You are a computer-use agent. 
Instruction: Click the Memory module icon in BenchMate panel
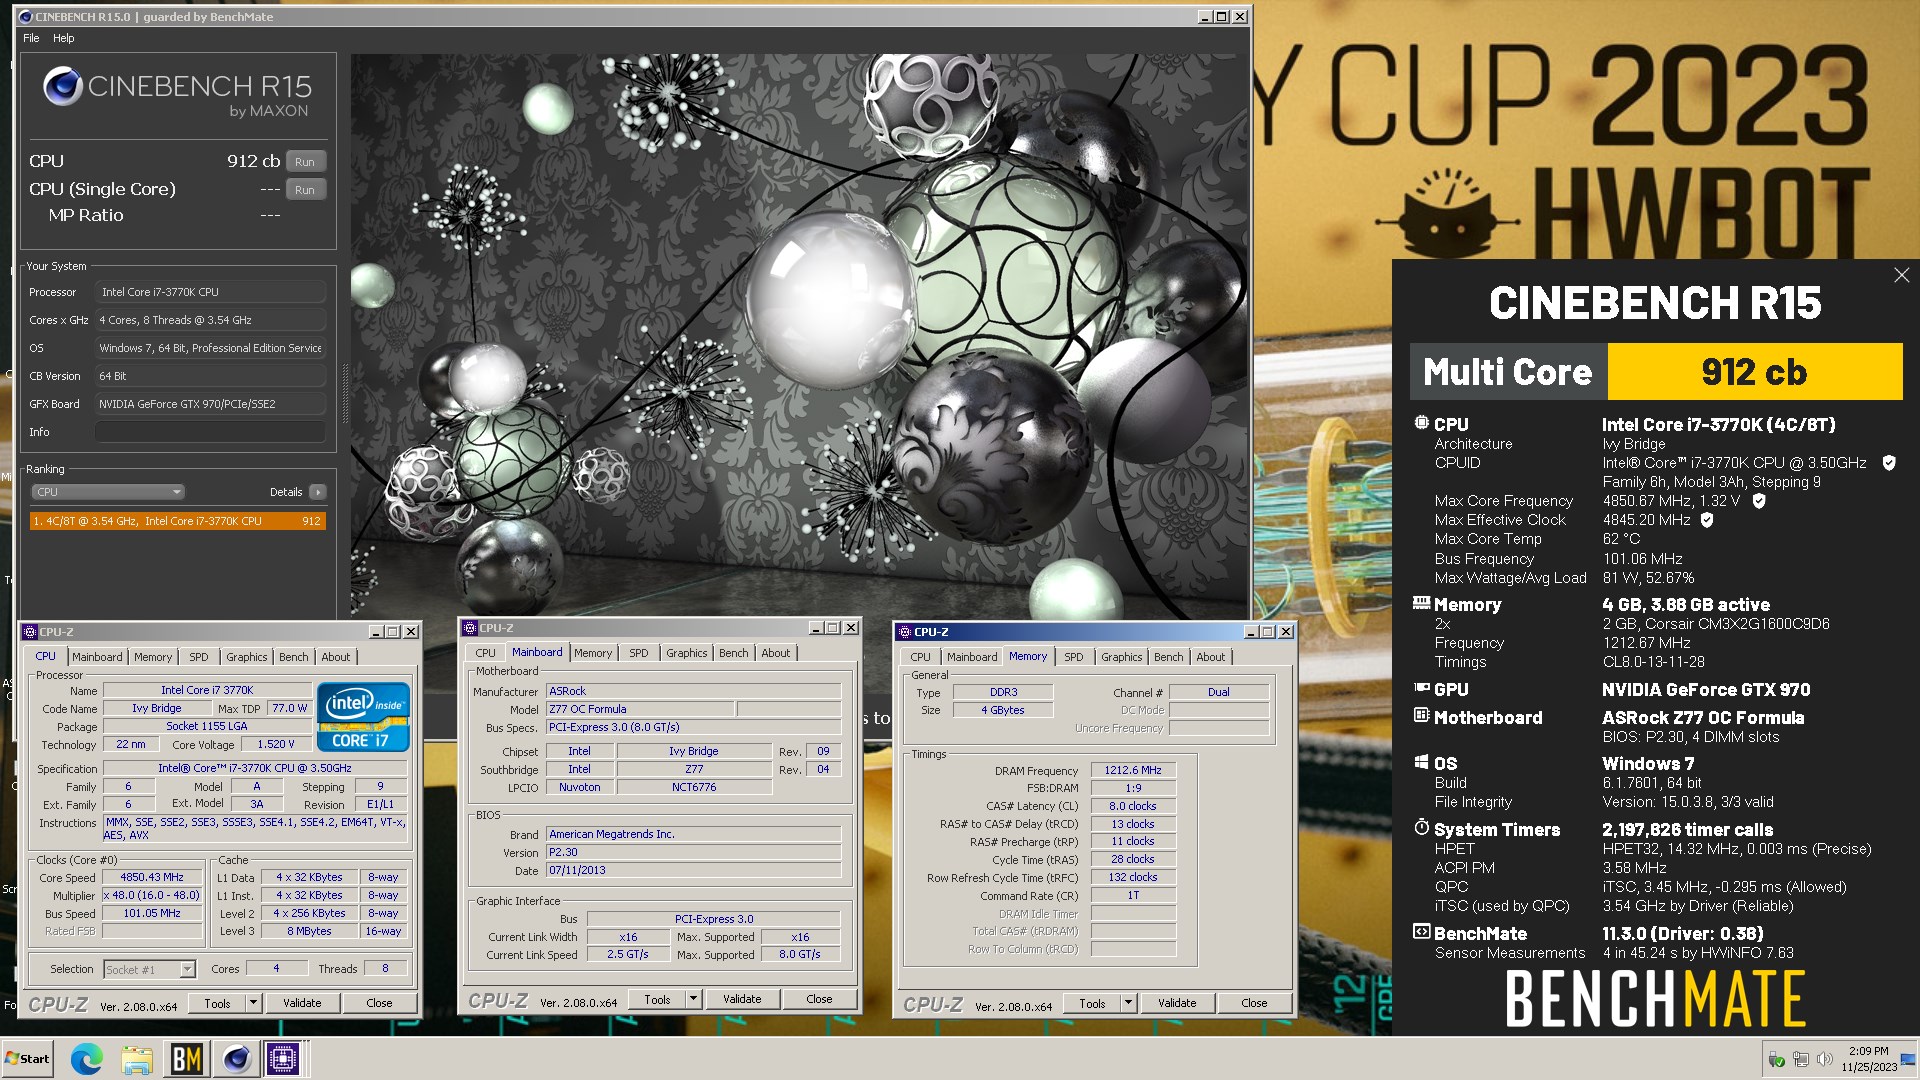(x=1421, y=603)
